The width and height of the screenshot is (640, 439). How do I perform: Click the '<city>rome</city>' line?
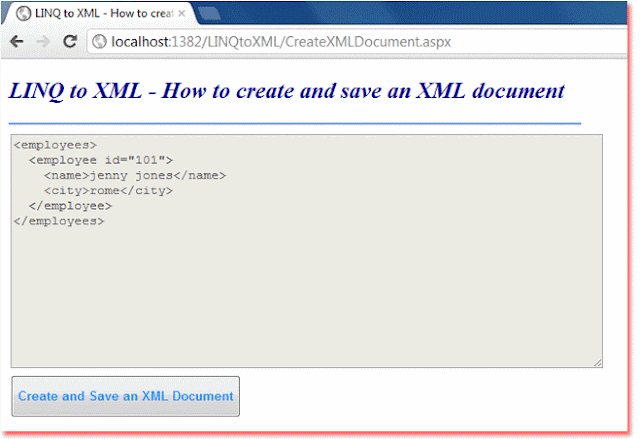[108, 191]
